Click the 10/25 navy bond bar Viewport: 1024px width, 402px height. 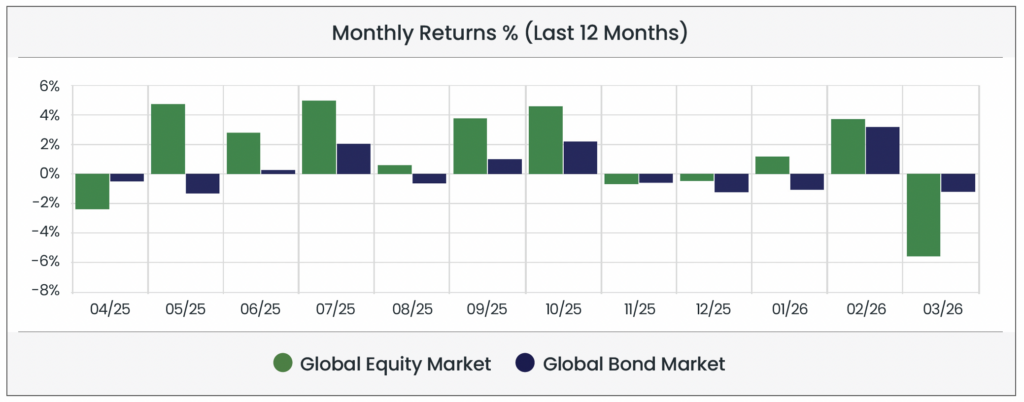pyautogui.click(x=580, y=158)
